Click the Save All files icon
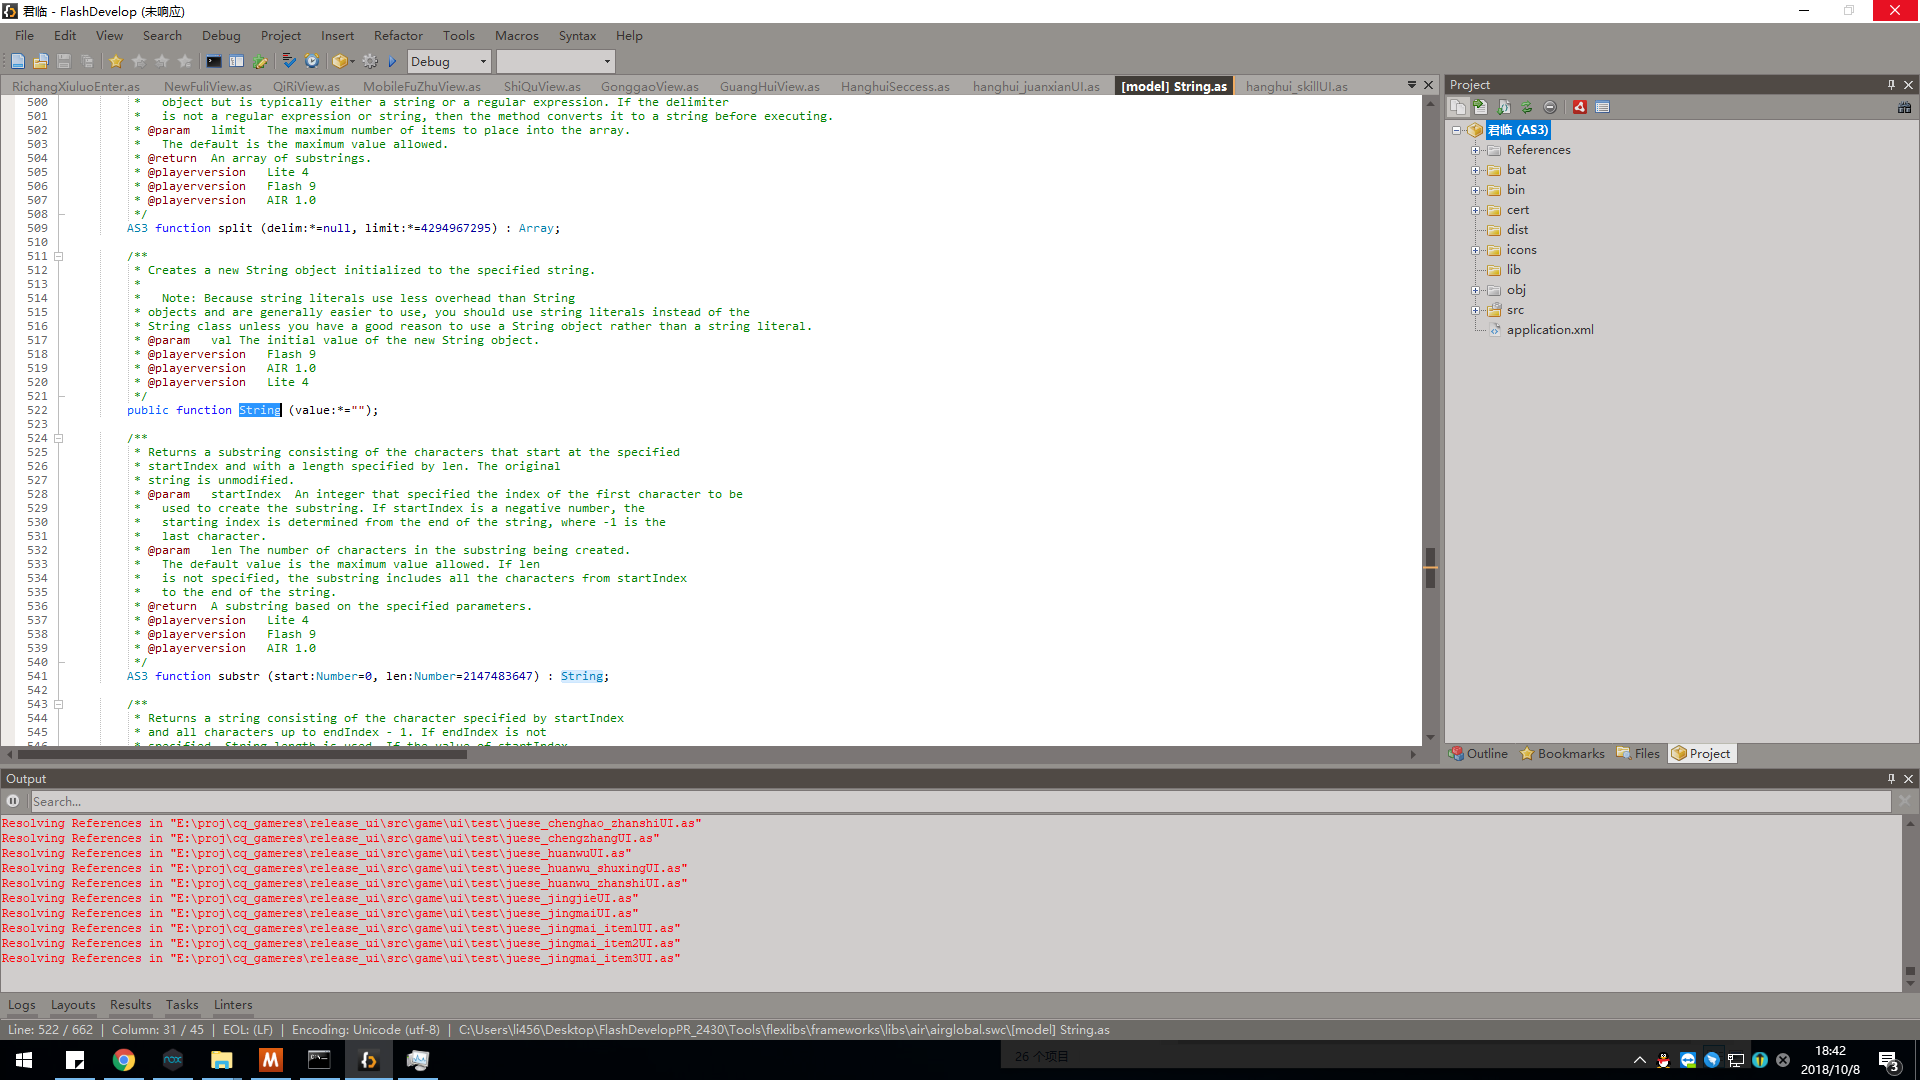Image resolution: width=1920 pixels, height=1080 pixels. [88, 61]
